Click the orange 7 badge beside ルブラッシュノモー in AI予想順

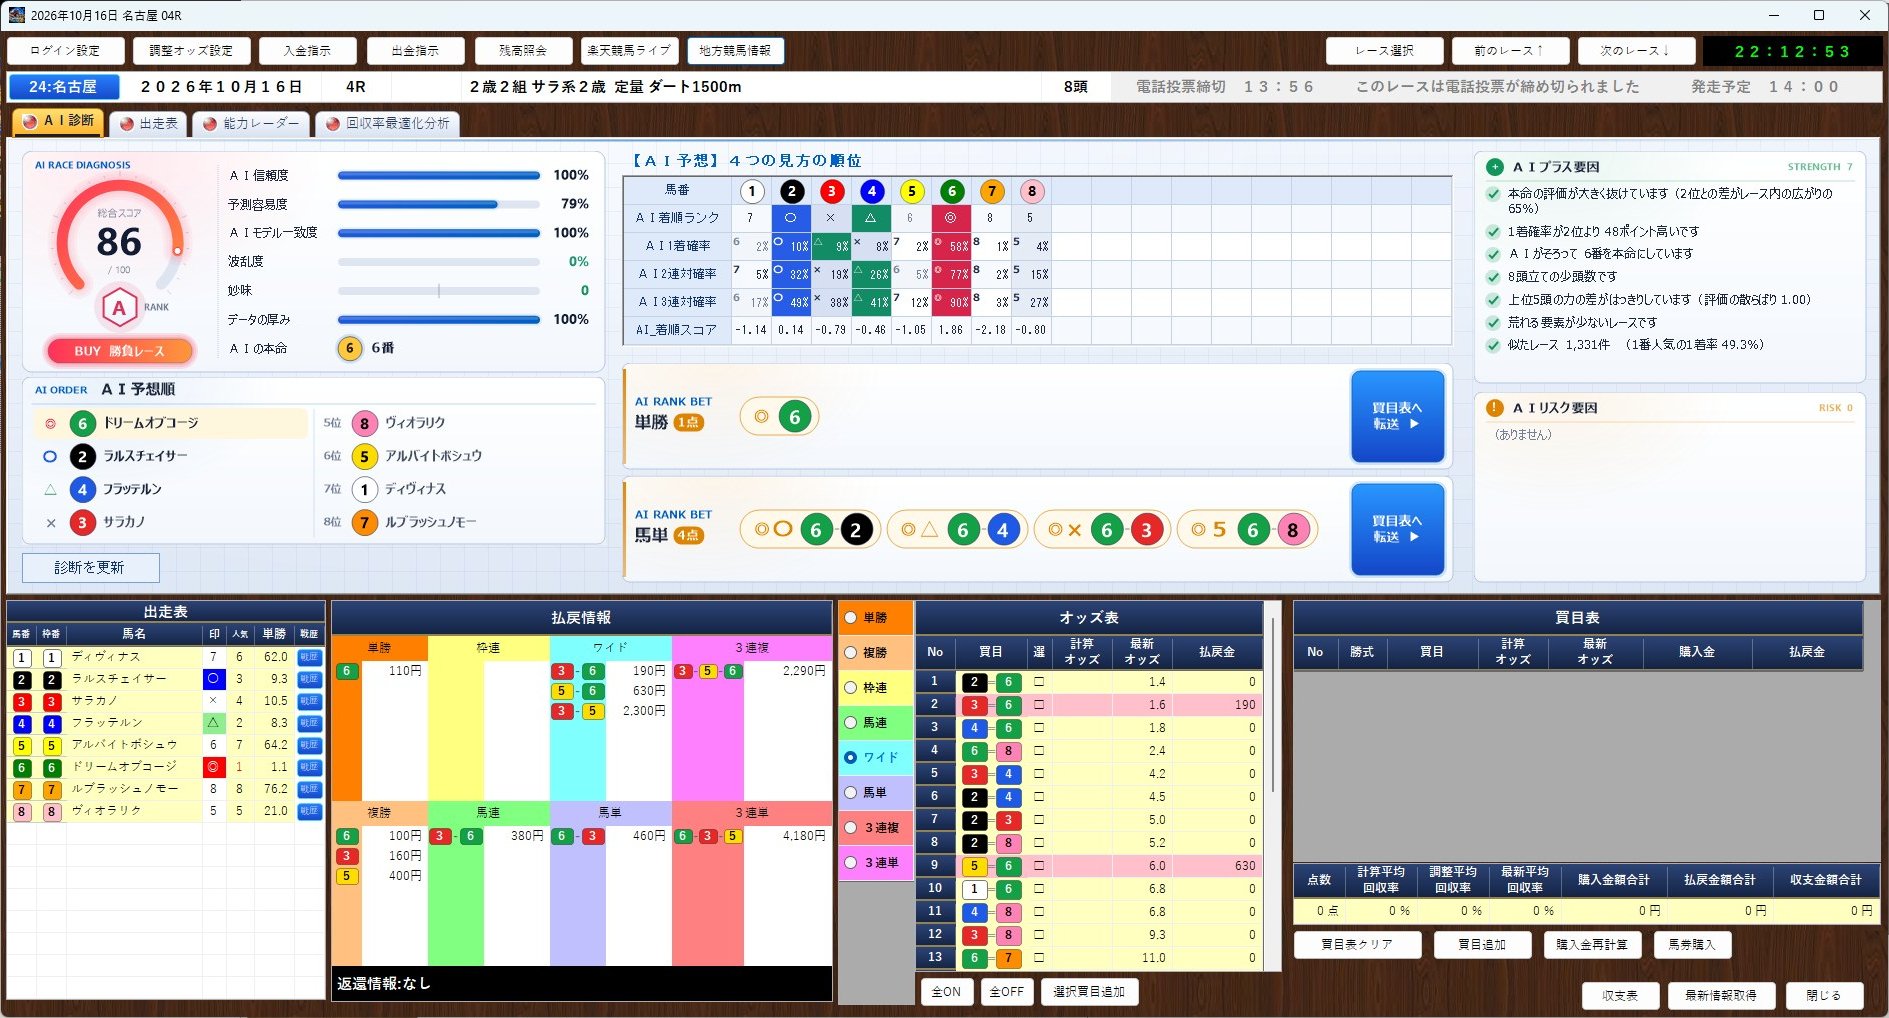(x=364, y=522)
